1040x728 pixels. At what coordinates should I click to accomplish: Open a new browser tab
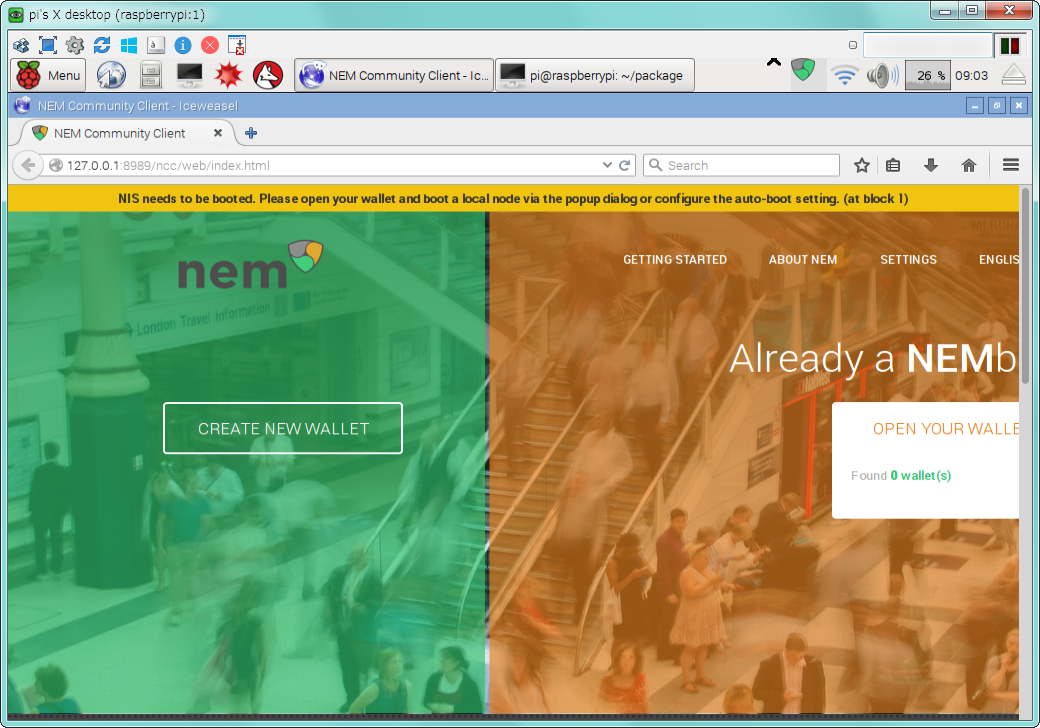coord(251,133)
